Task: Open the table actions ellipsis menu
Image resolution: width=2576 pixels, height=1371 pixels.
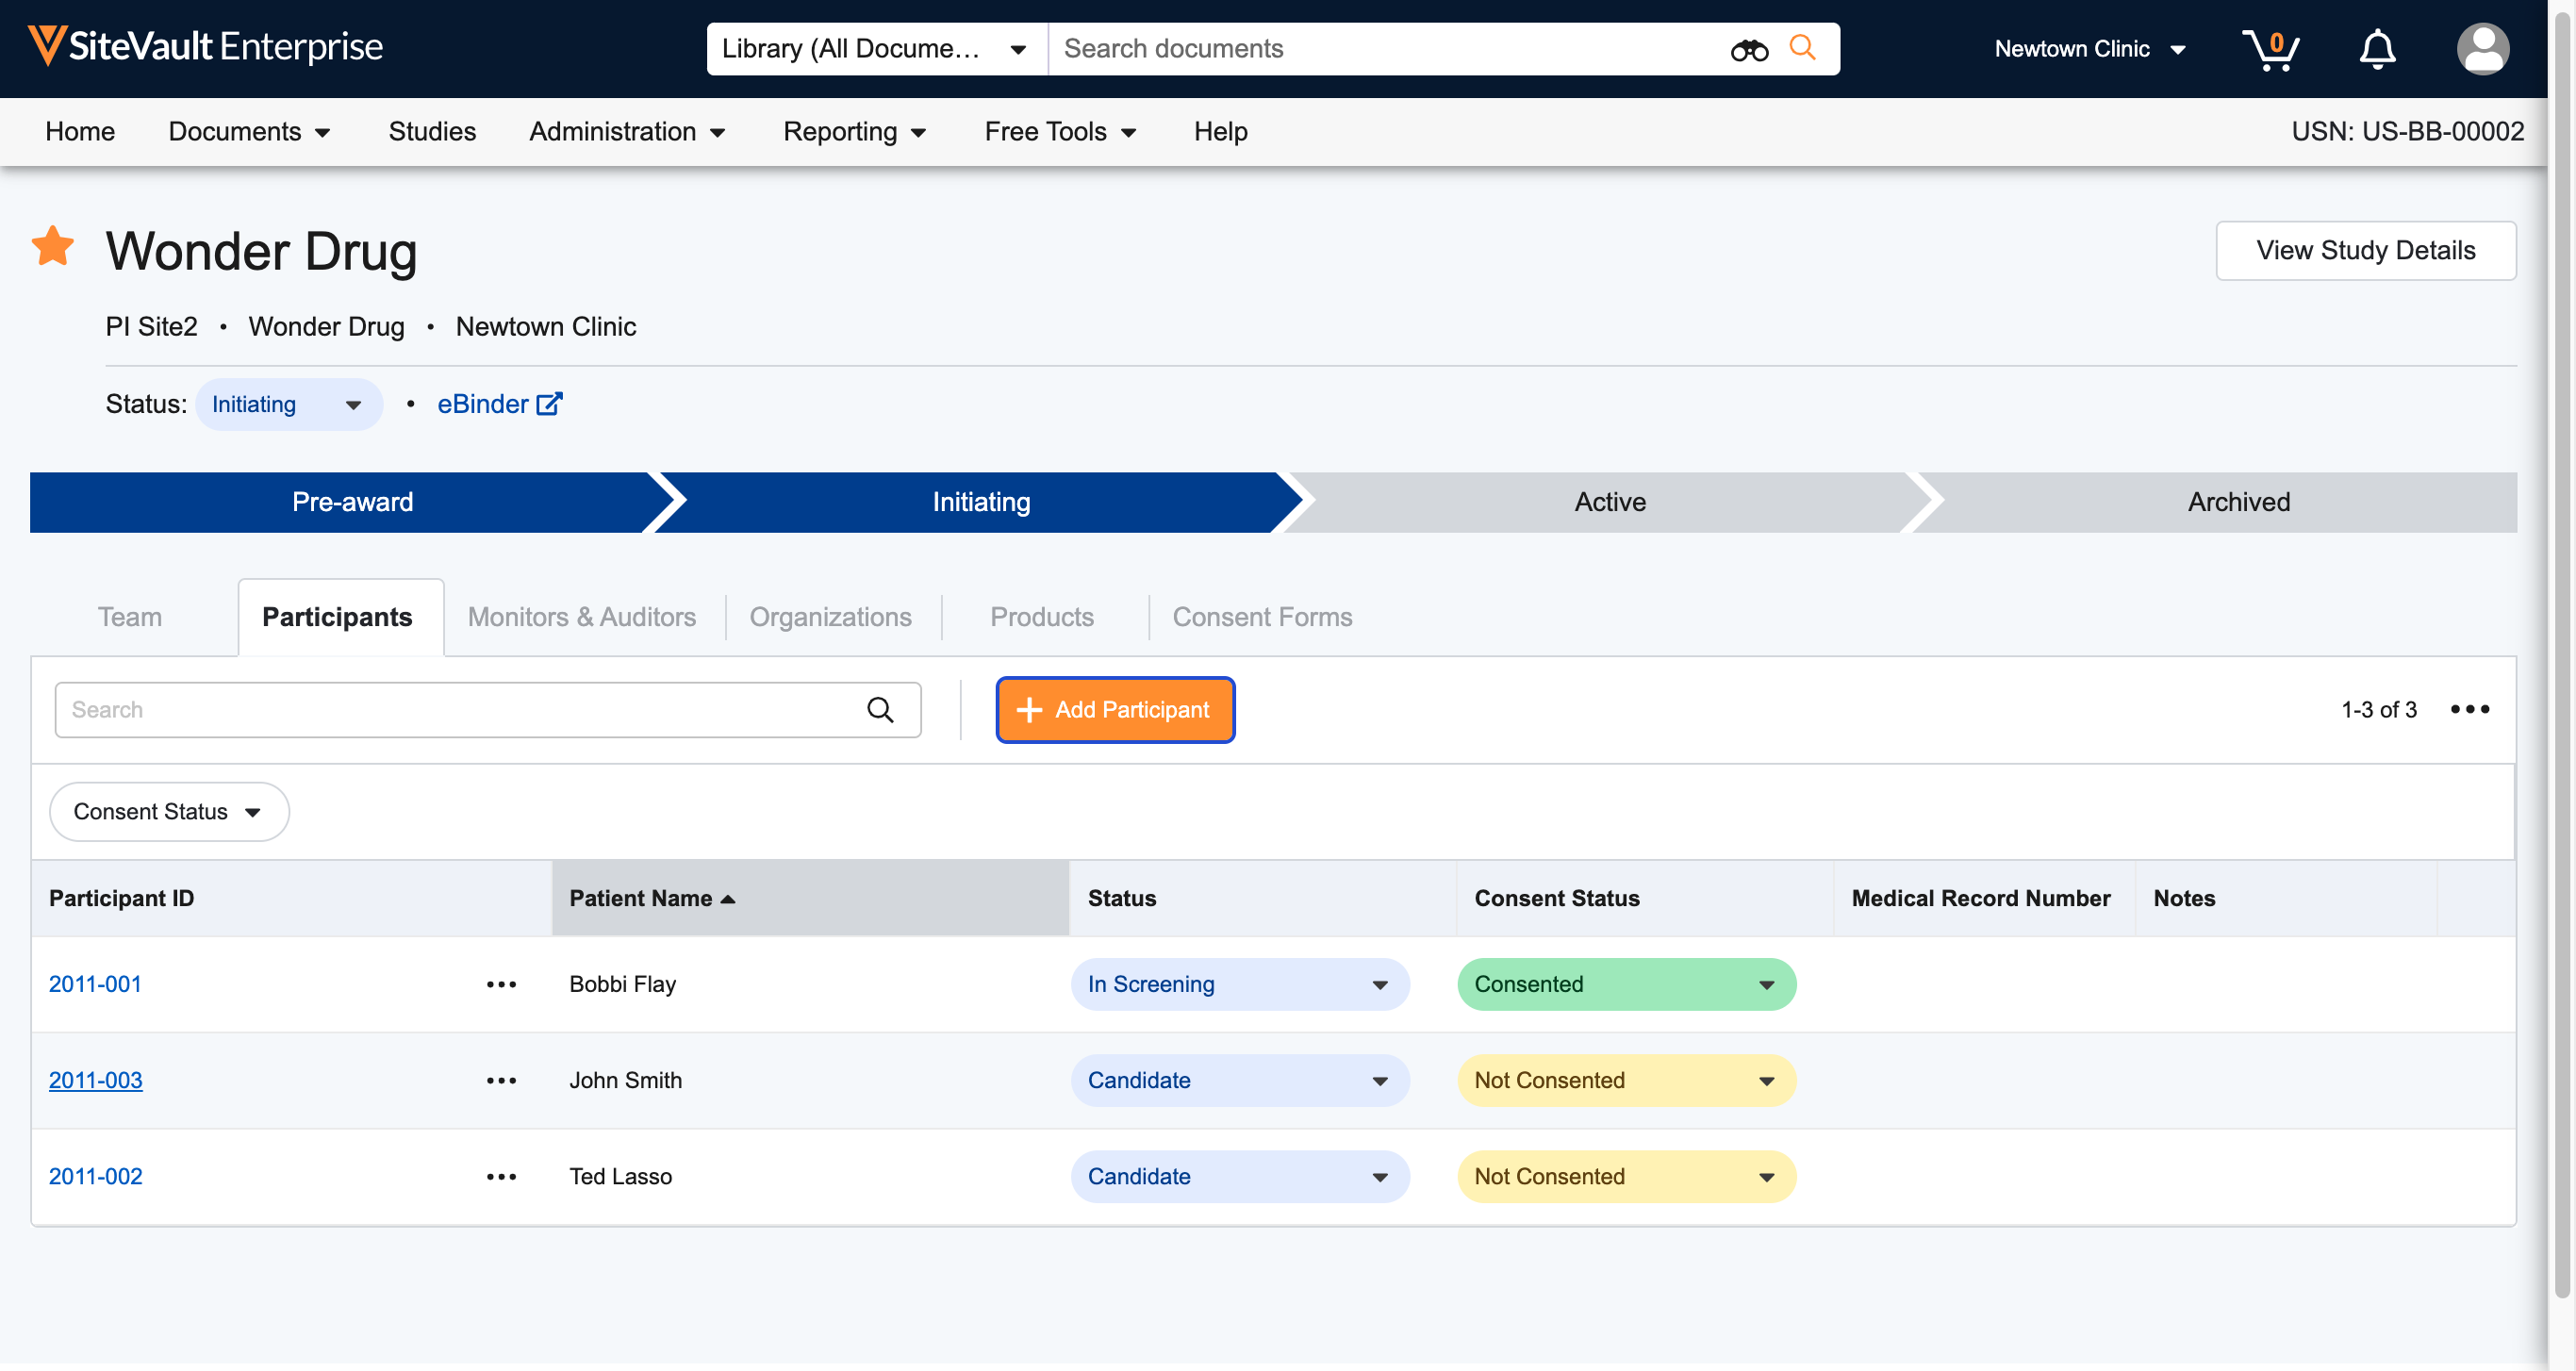Action: tap(2469, 709)
